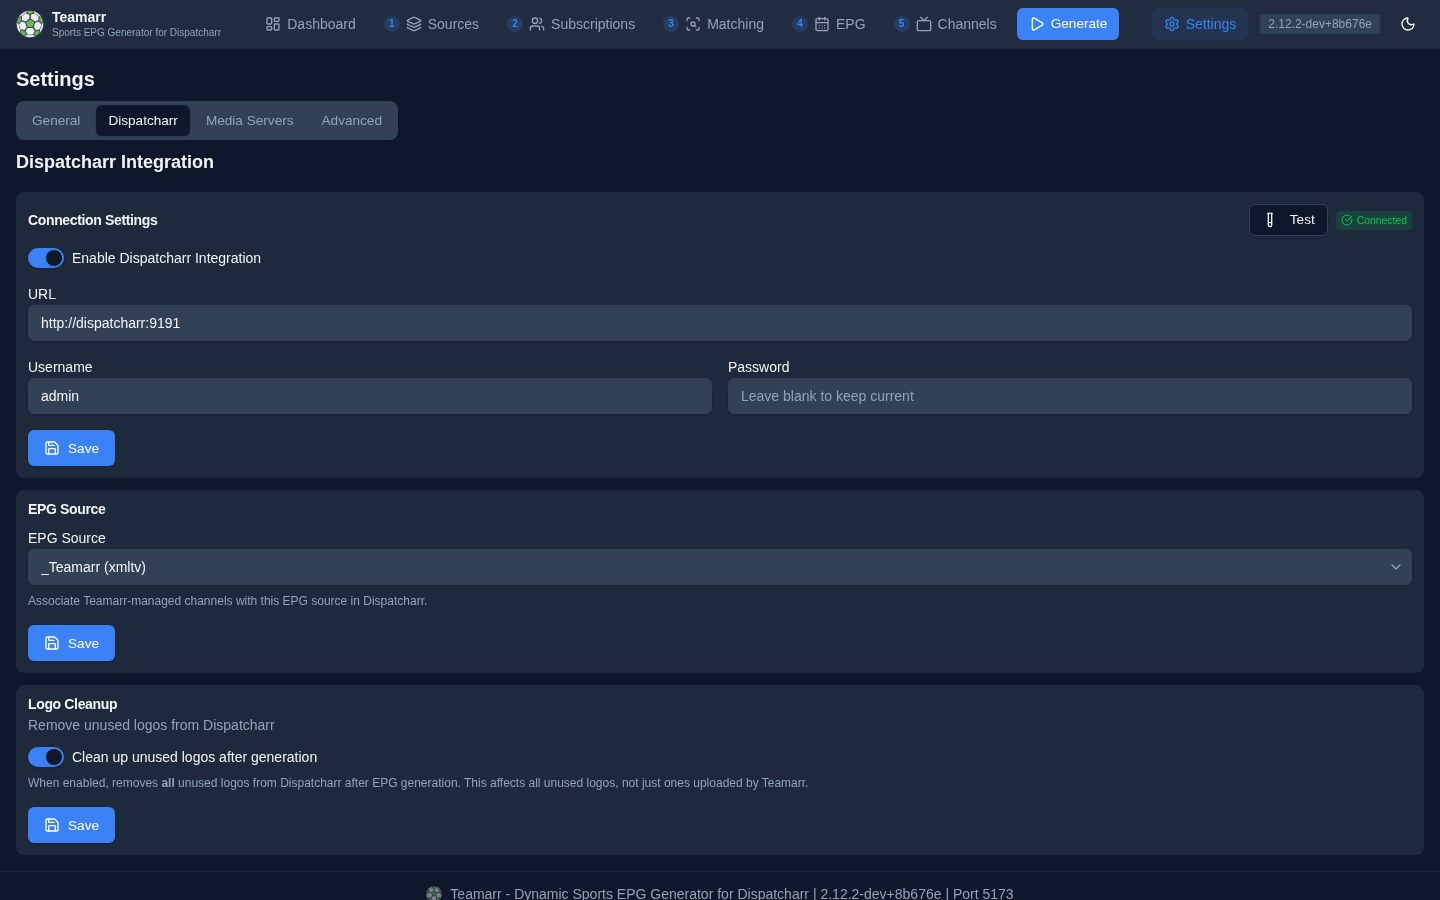Click the EPG calendar icon
Screen dimensions: 1440x900
click(822, 24)
